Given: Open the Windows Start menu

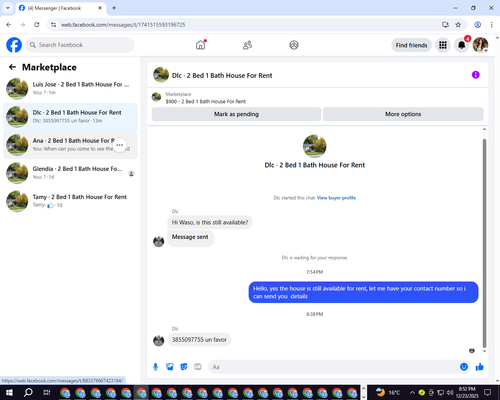Looking at the screenshot, I should click(9, 392).
